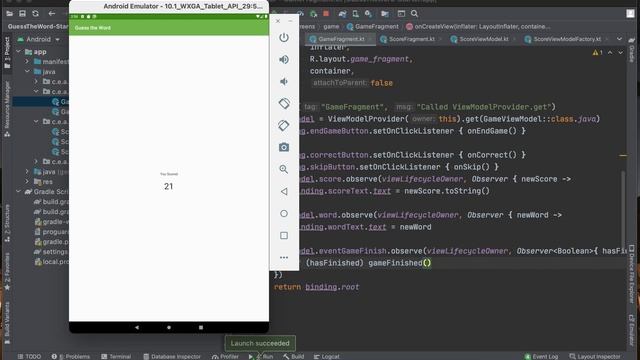Collapse the Gradle Scripts node
The width and height of the screenshot is (640, 360).
click(x=18, y=191)
